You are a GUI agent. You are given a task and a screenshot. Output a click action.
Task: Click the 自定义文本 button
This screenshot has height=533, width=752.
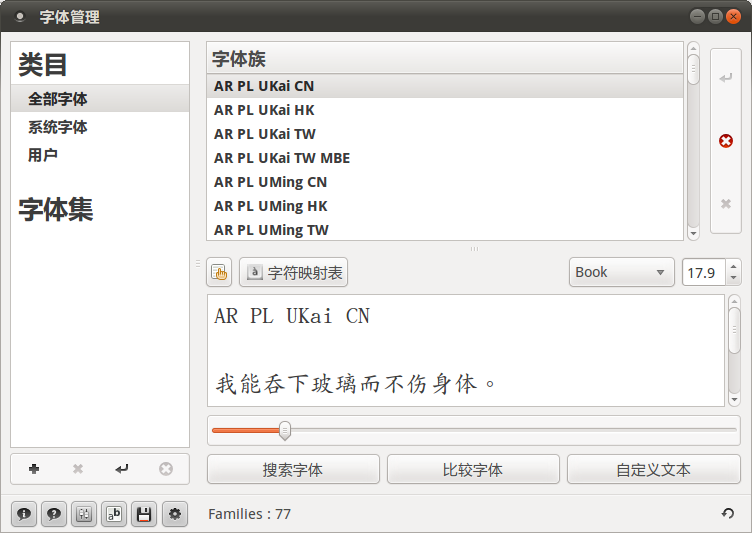point(654,469)
